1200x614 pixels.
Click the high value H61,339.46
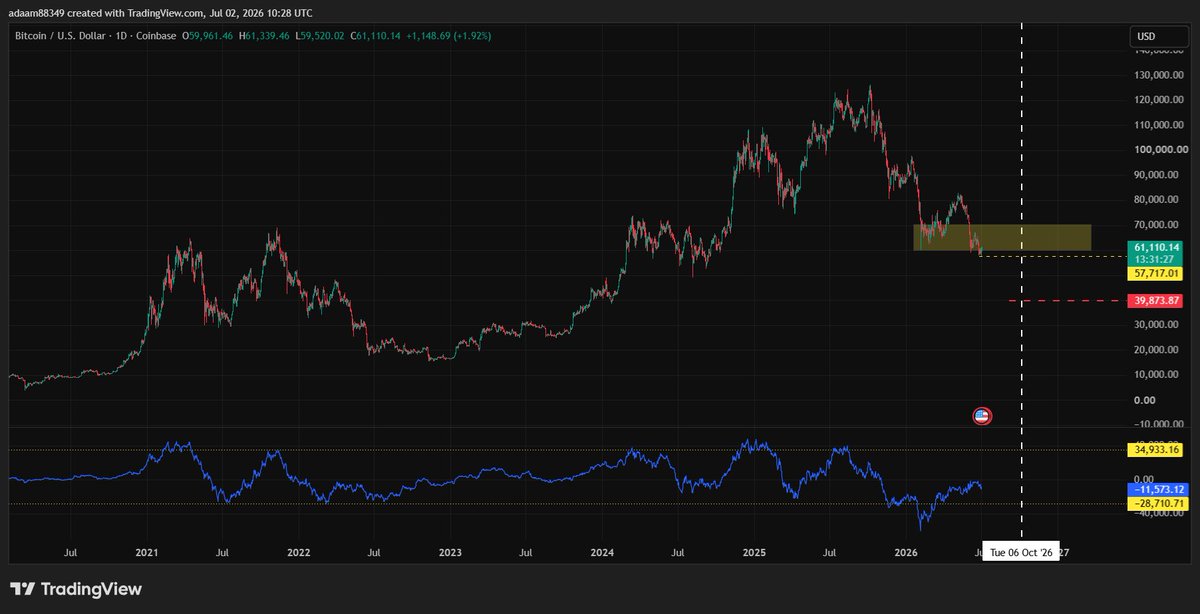coord(264,36)
